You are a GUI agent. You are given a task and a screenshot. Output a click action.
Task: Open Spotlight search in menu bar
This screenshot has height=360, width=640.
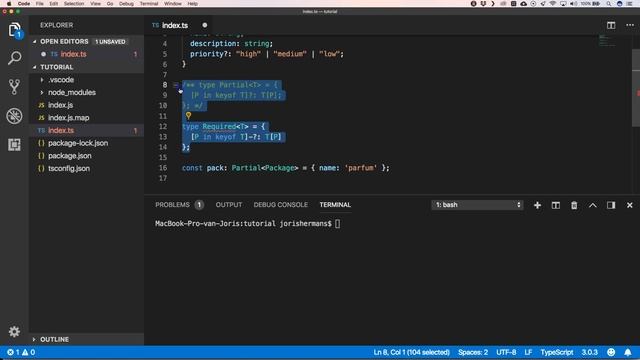click(609, 4)
